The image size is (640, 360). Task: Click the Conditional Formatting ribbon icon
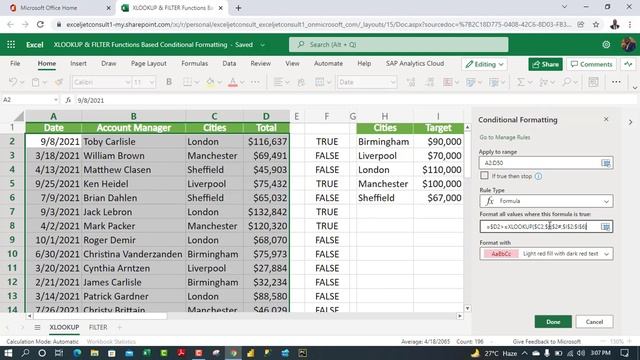(x=448, y=82)
